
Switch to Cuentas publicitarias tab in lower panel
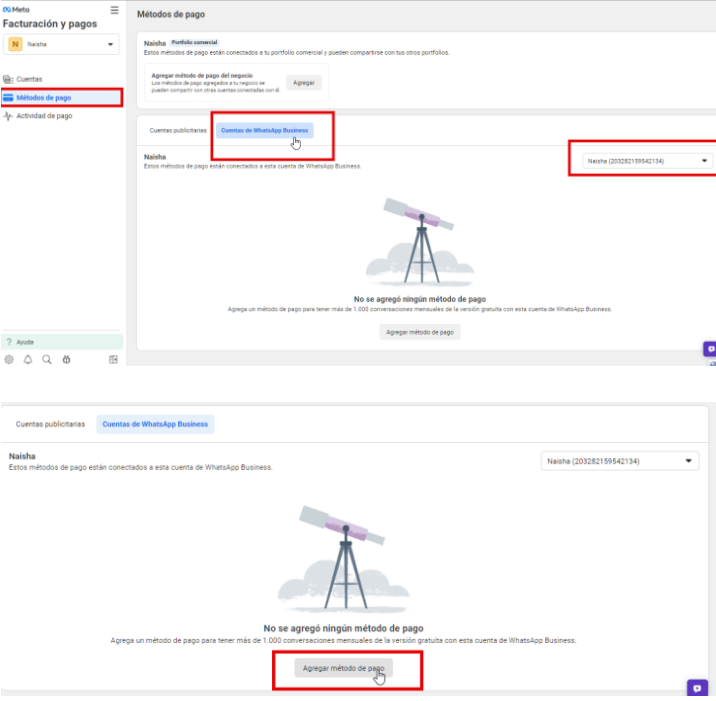click(50, 424)
